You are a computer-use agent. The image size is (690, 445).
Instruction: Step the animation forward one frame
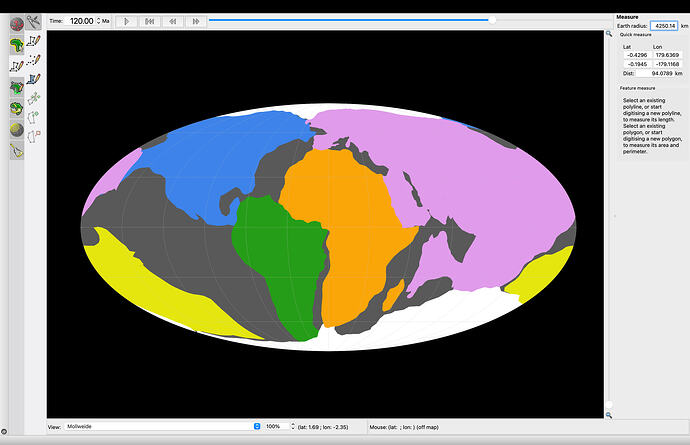click(197, 20)
